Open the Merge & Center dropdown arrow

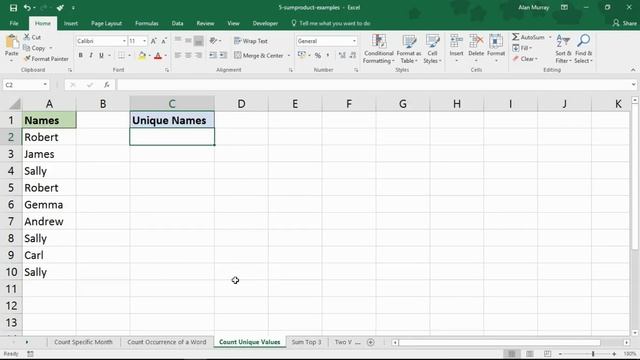coord(289,56)
